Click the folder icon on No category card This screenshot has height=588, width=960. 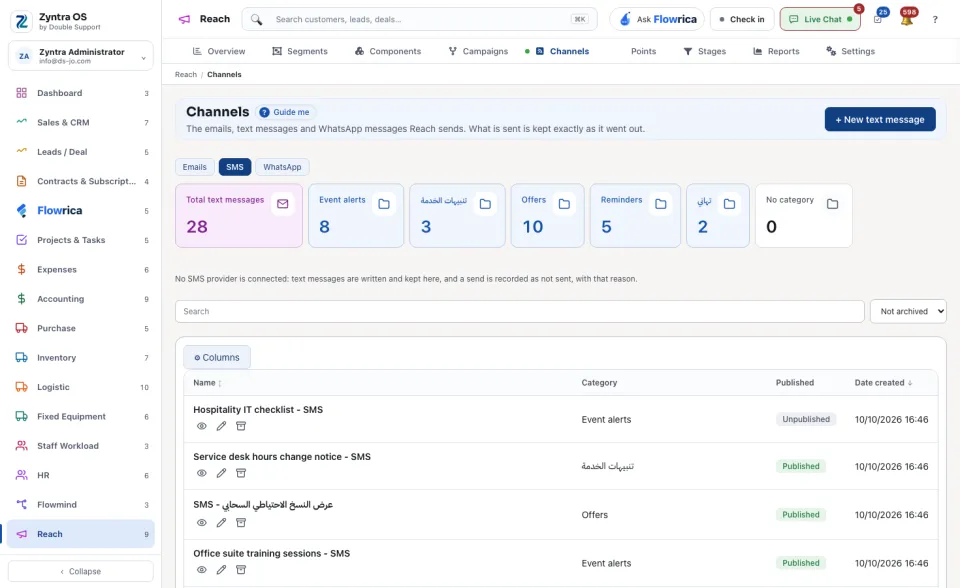pyautogui.click(x=833, y=204)
